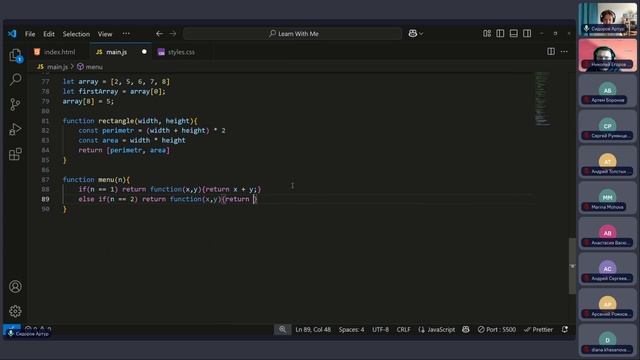Open the Manage gear settings icon
This screenshot has height=360, width=640.
(x=15, y=311)
